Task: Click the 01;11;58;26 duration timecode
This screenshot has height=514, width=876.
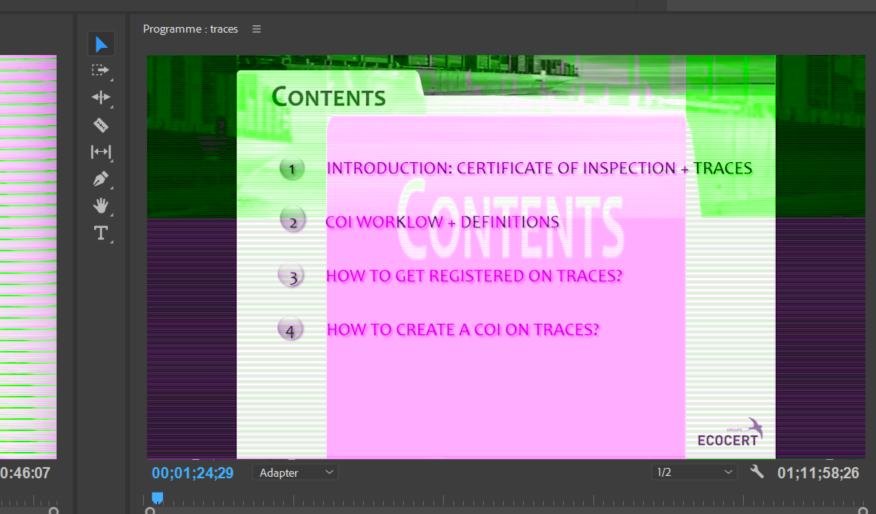Action: (819, 473)
